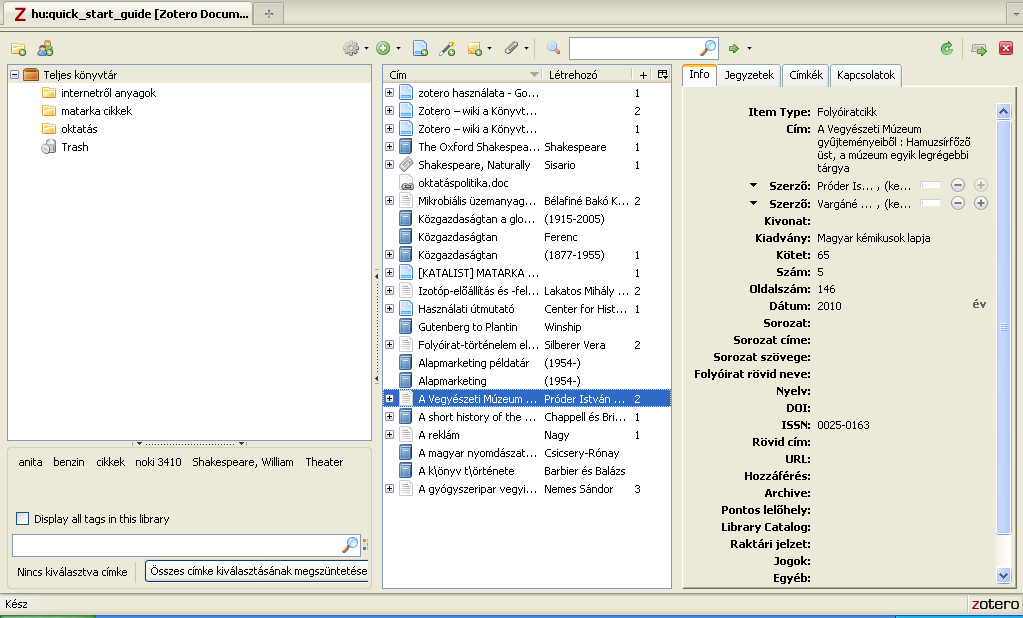This screenshot has height=618, width=1023.
Task: Open the Locate arrow dropdown
Action: tap(749, 49)
